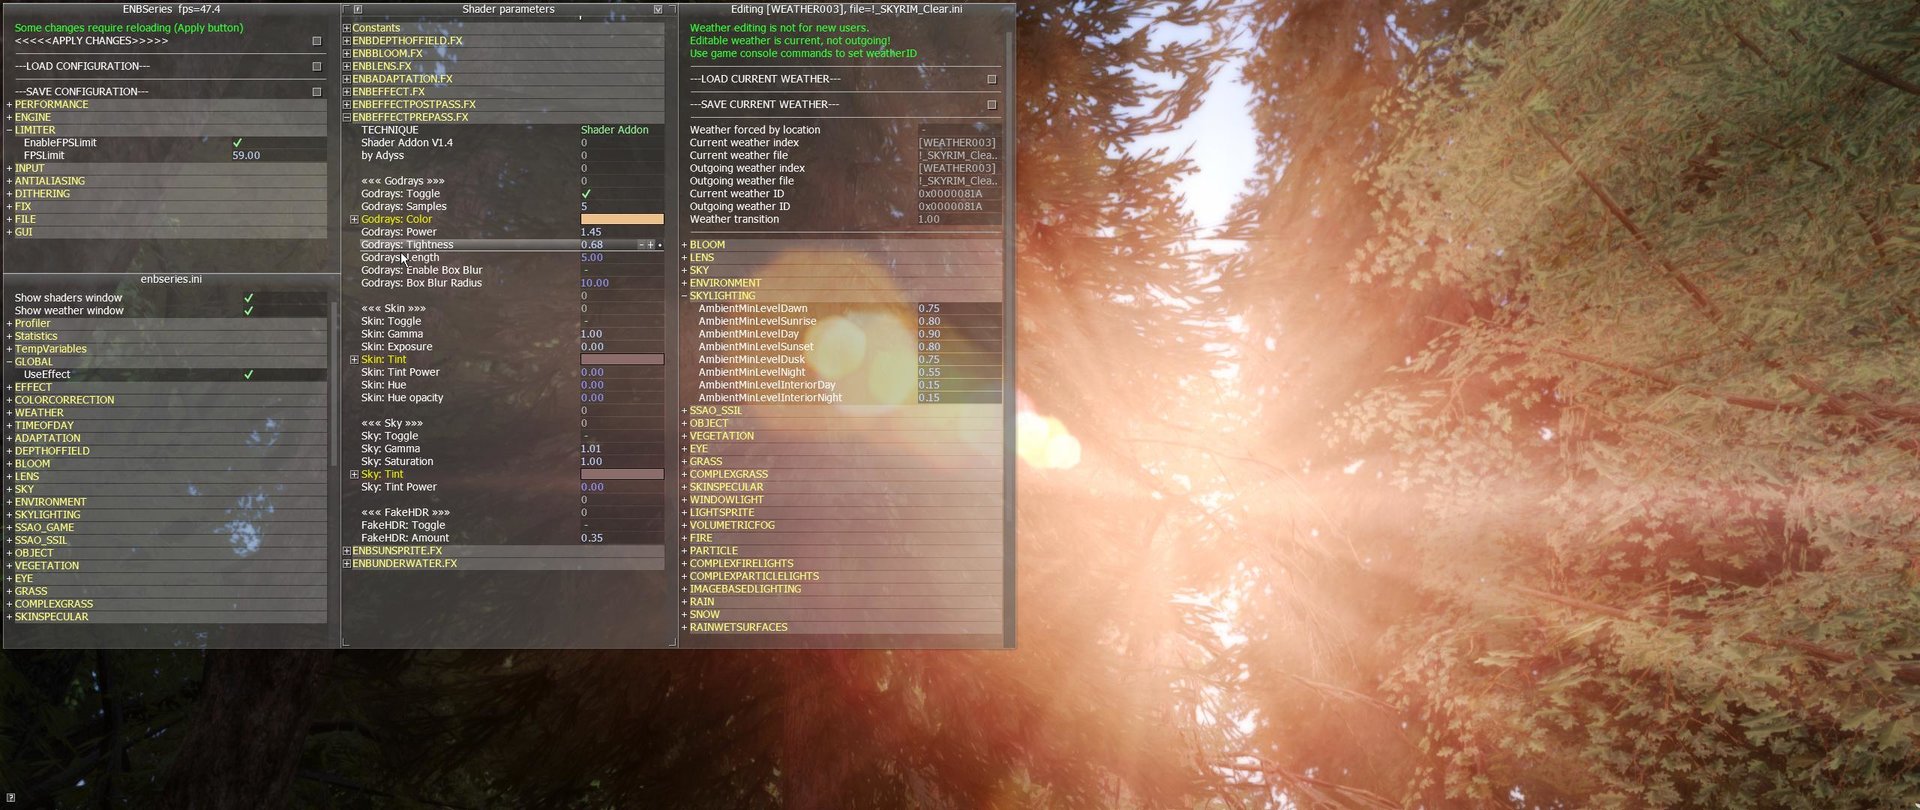Pick the Godrays: Color orange swatch
Viewport: 1920px width, 810px height.
pos(621,219)
